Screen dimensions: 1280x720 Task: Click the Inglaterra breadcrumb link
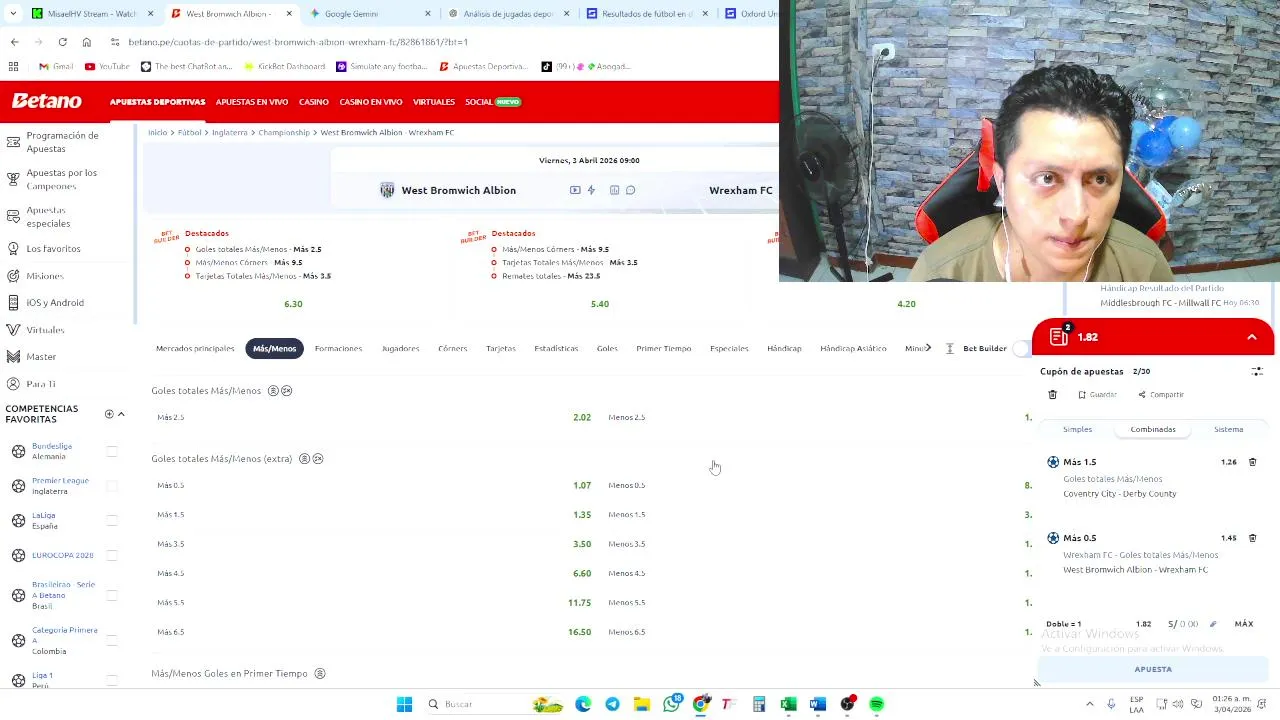click(x=229, y=132)
